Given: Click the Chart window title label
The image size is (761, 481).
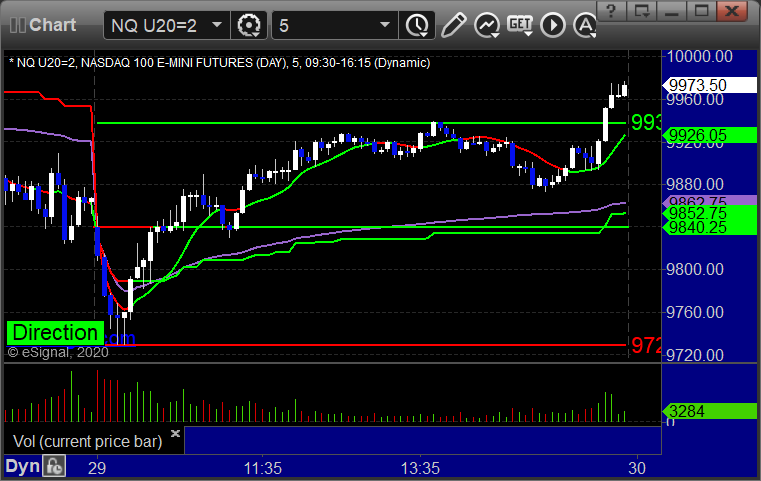Looking at the screenshot, I should [x=52, y=25].
